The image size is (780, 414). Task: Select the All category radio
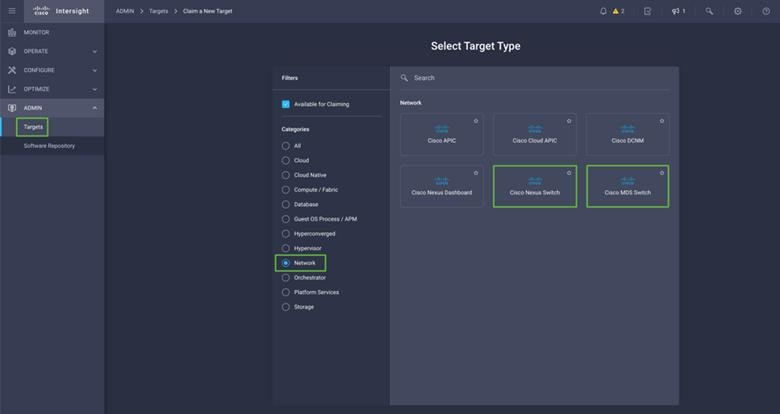[286, 146]
